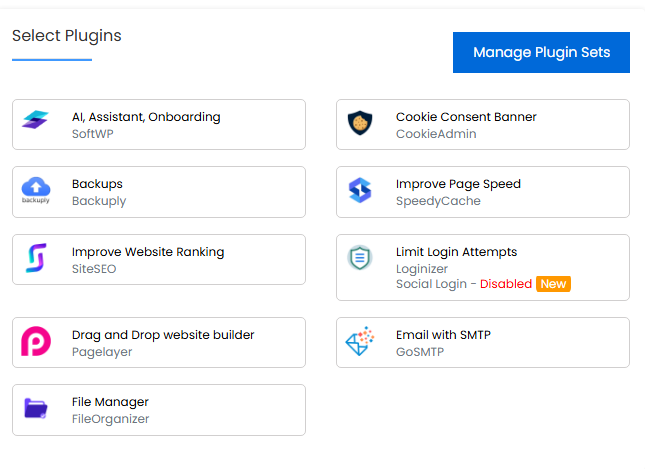Click the FileOrganizer purple folder icon
Screen dimensions: 645x469
[x=36, y=409]
